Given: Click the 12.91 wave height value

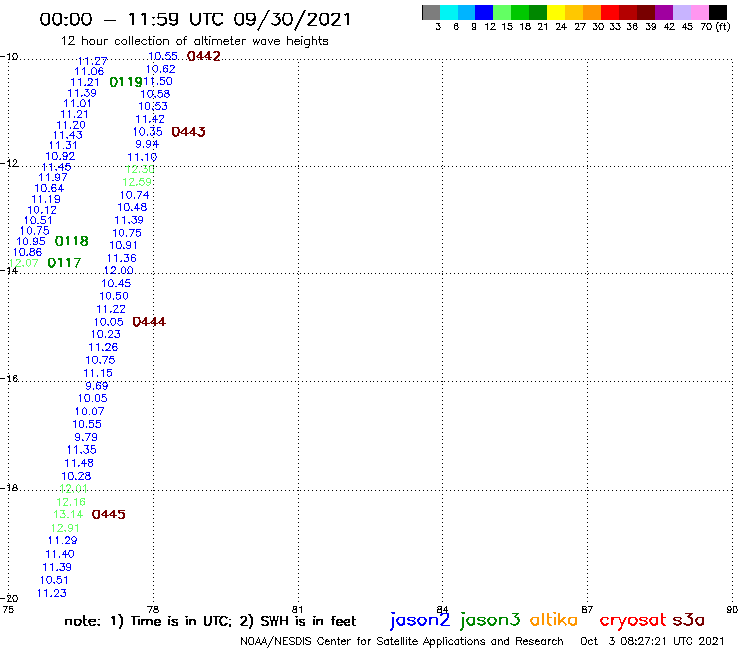Looking at the screenshot, I should [x=65, y=528].
